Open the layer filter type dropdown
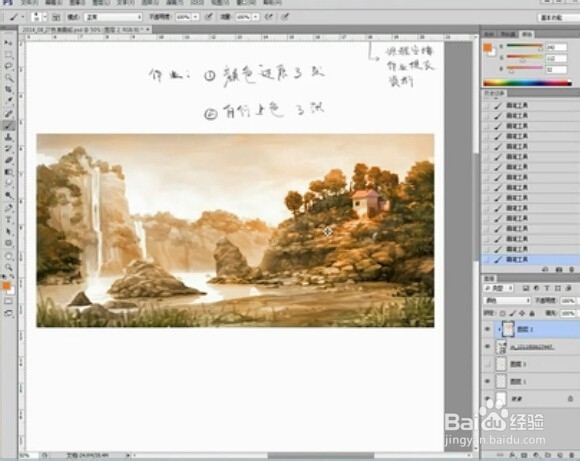The image size is (580, 461). 498,288
